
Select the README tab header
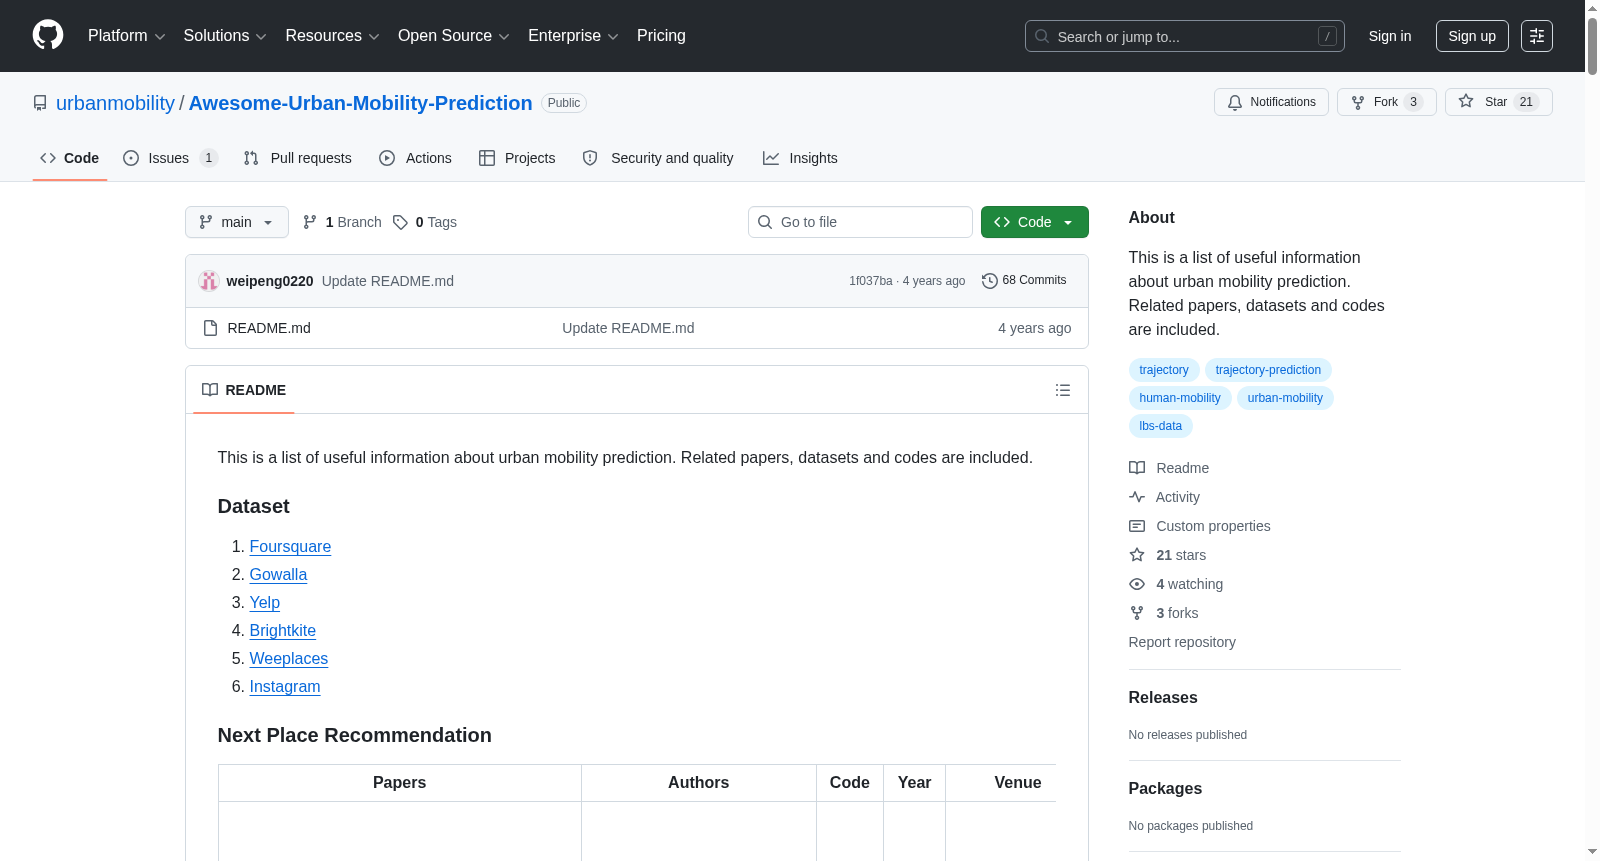(244, 390)
